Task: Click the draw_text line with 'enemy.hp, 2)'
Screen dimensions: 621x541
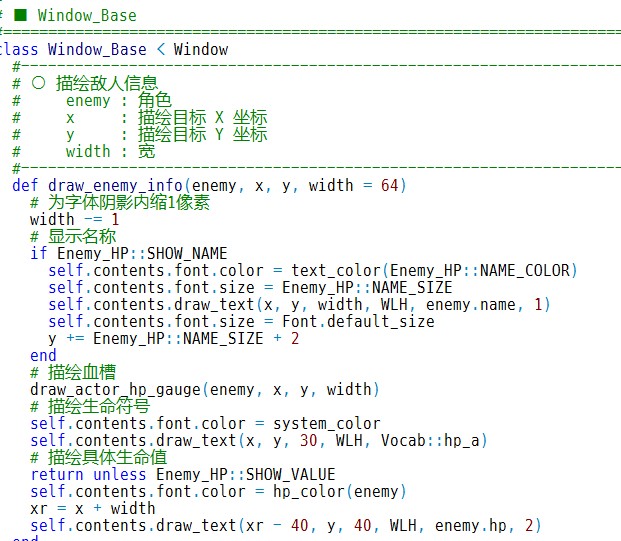Action: [286, 526]
